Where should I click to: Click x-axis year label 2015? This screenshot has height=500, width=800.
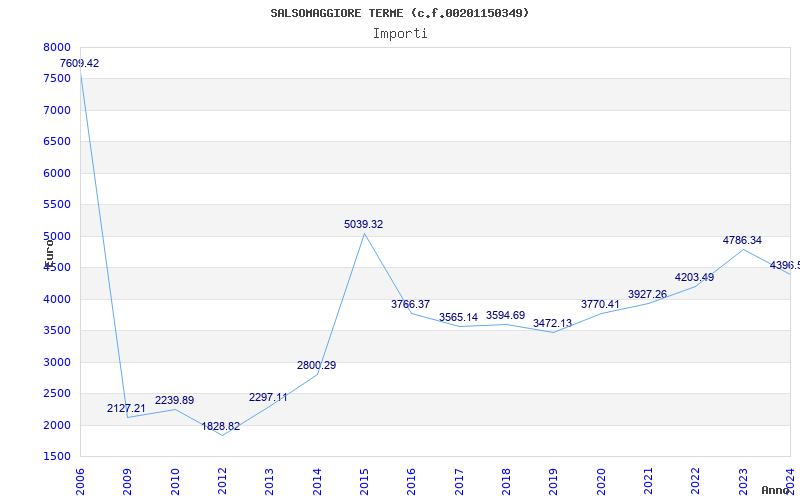[364, 482]
